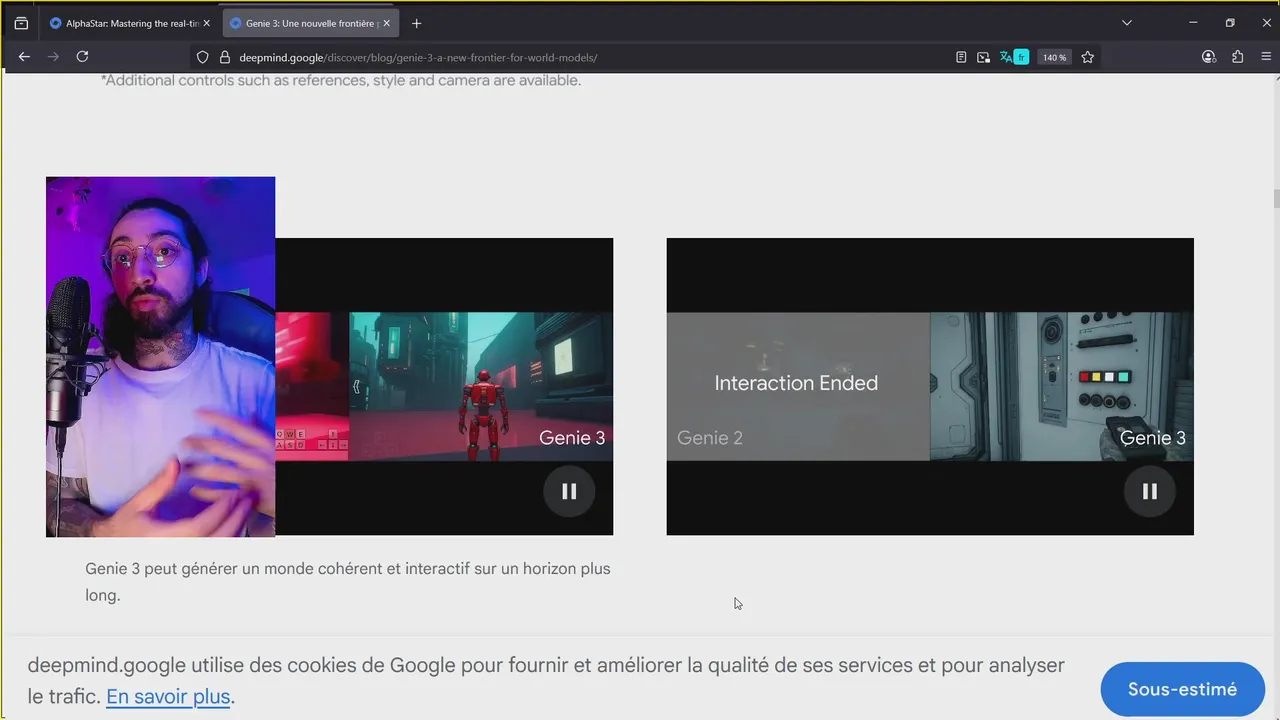
Task: Click the '*Additional controls such as references' text
Action: [341, 80]
